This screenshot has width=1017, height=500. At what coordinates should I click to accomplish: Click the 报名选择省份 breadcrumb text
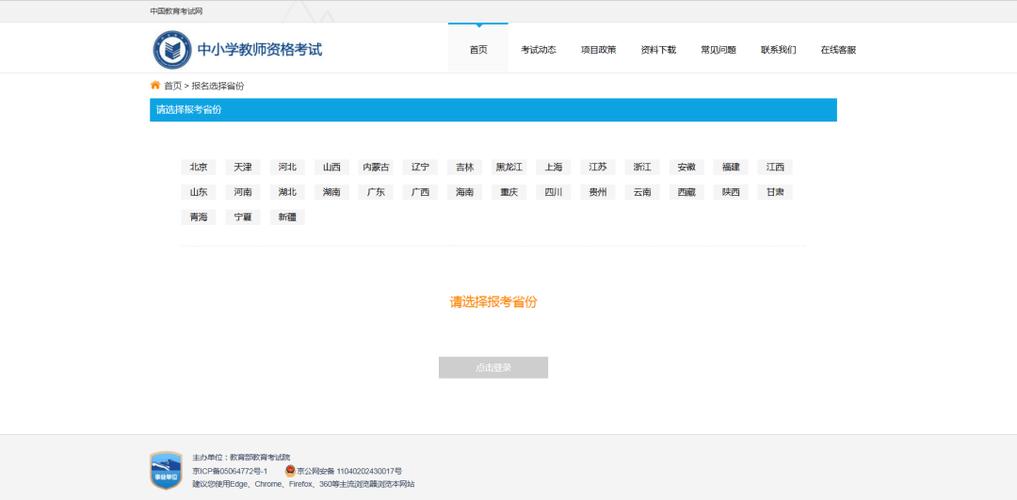[218, 86]
